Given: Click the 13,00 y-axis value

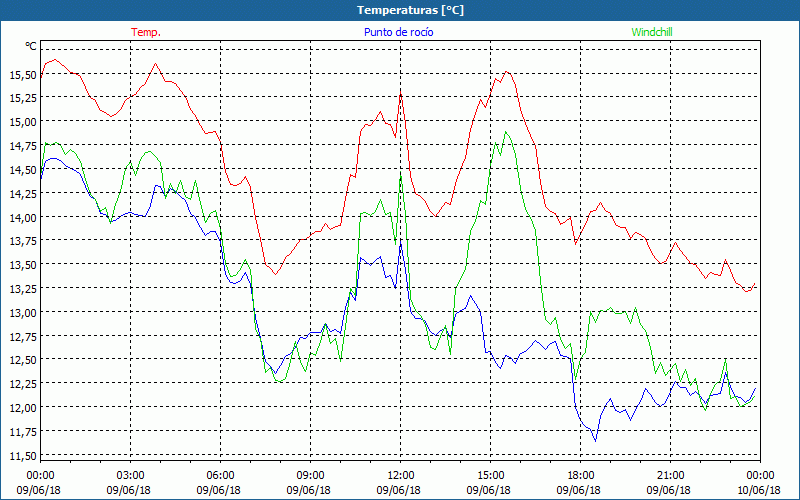Looking at the screenshot, I should coord(23,312).
